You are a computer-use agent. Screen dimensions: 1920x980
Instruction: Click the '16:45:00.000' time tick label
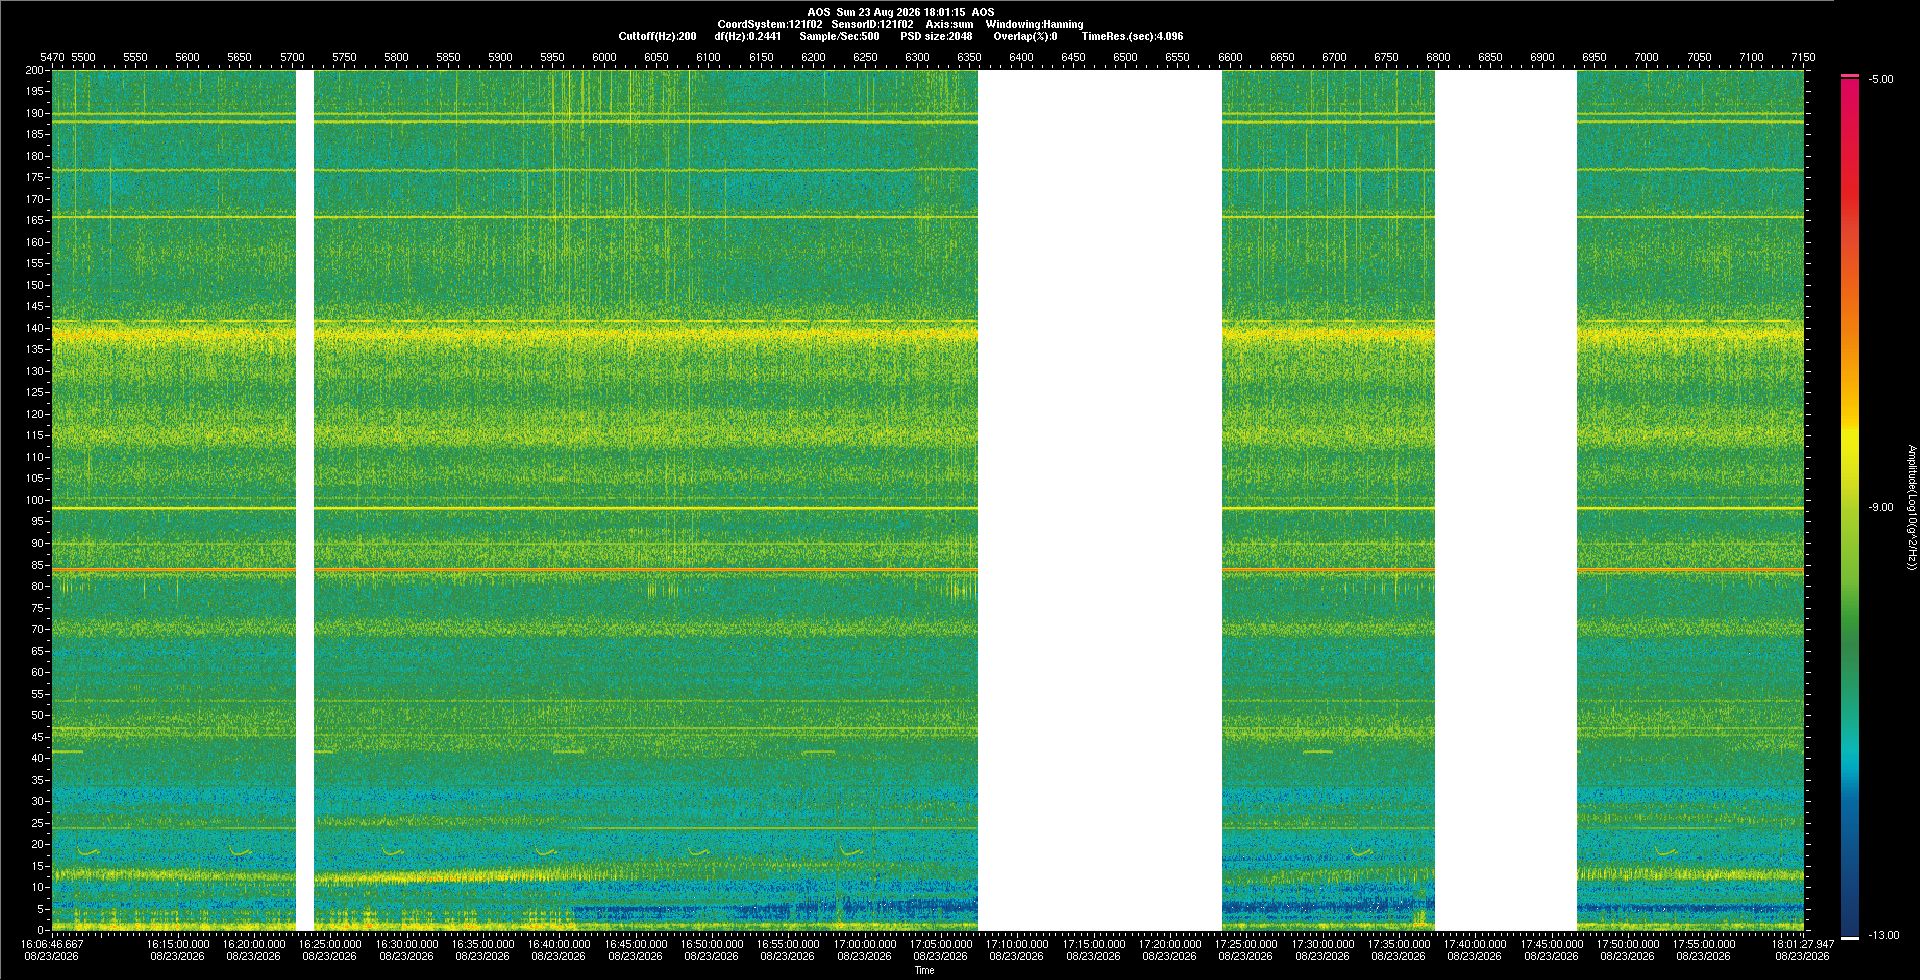pyautogui.click(x=636, y=943)
